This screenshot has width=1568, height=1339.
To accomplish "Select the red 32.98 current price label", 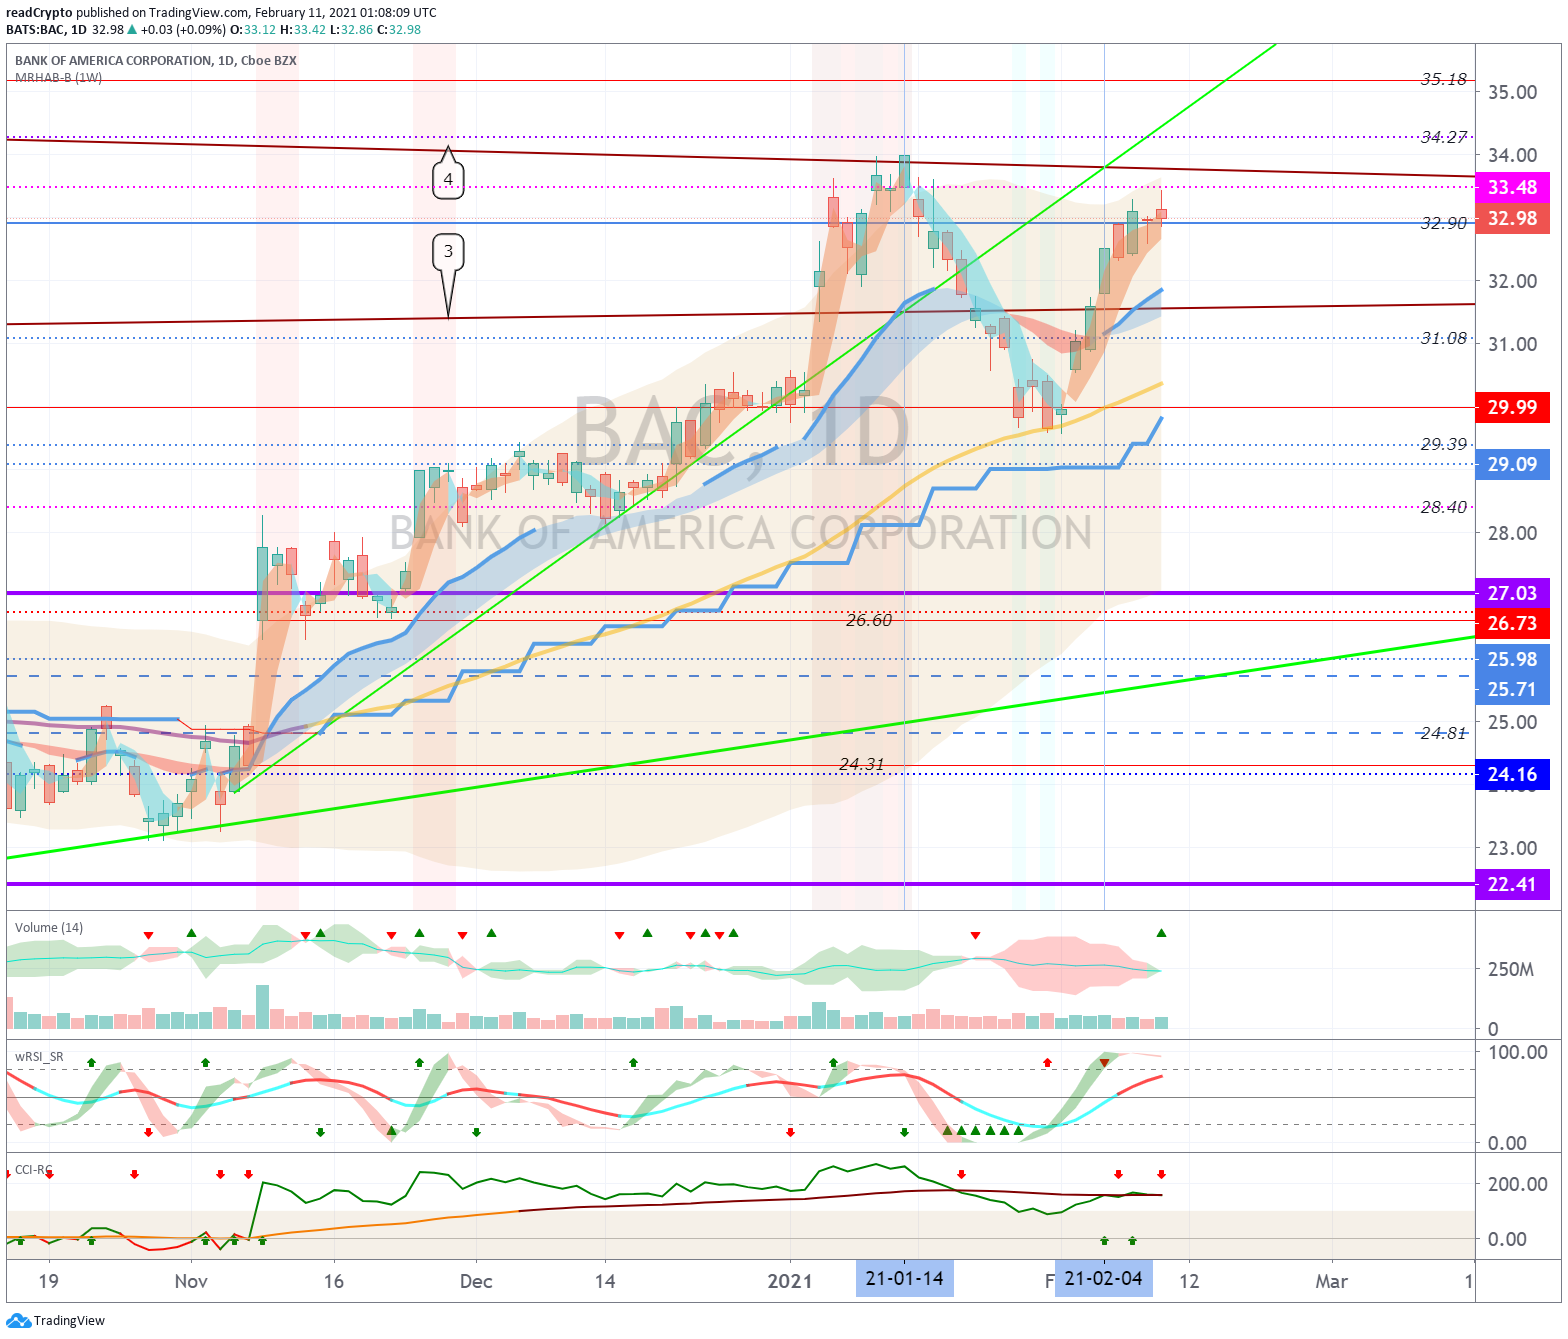I will point(1512,218).
